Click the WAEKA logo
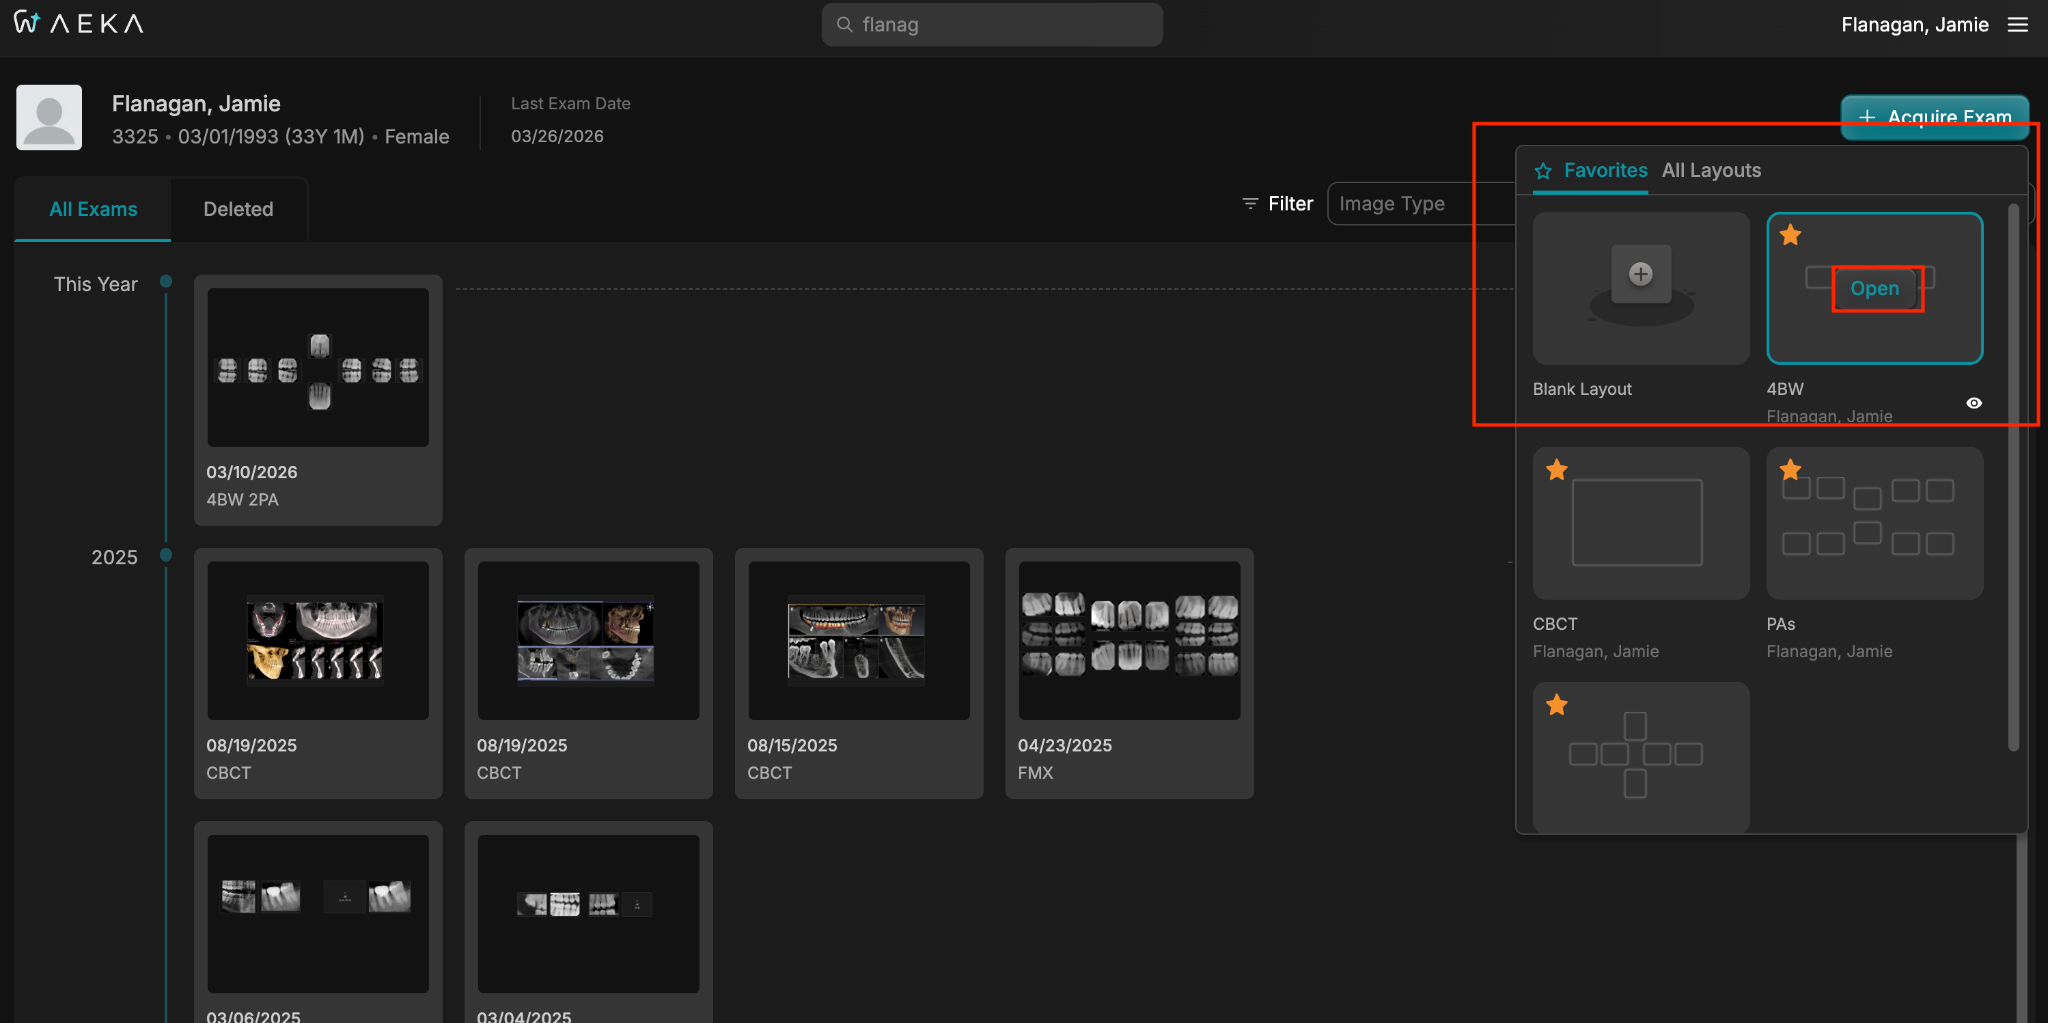The image size is (2048, 1023). [x=78, y=23]
